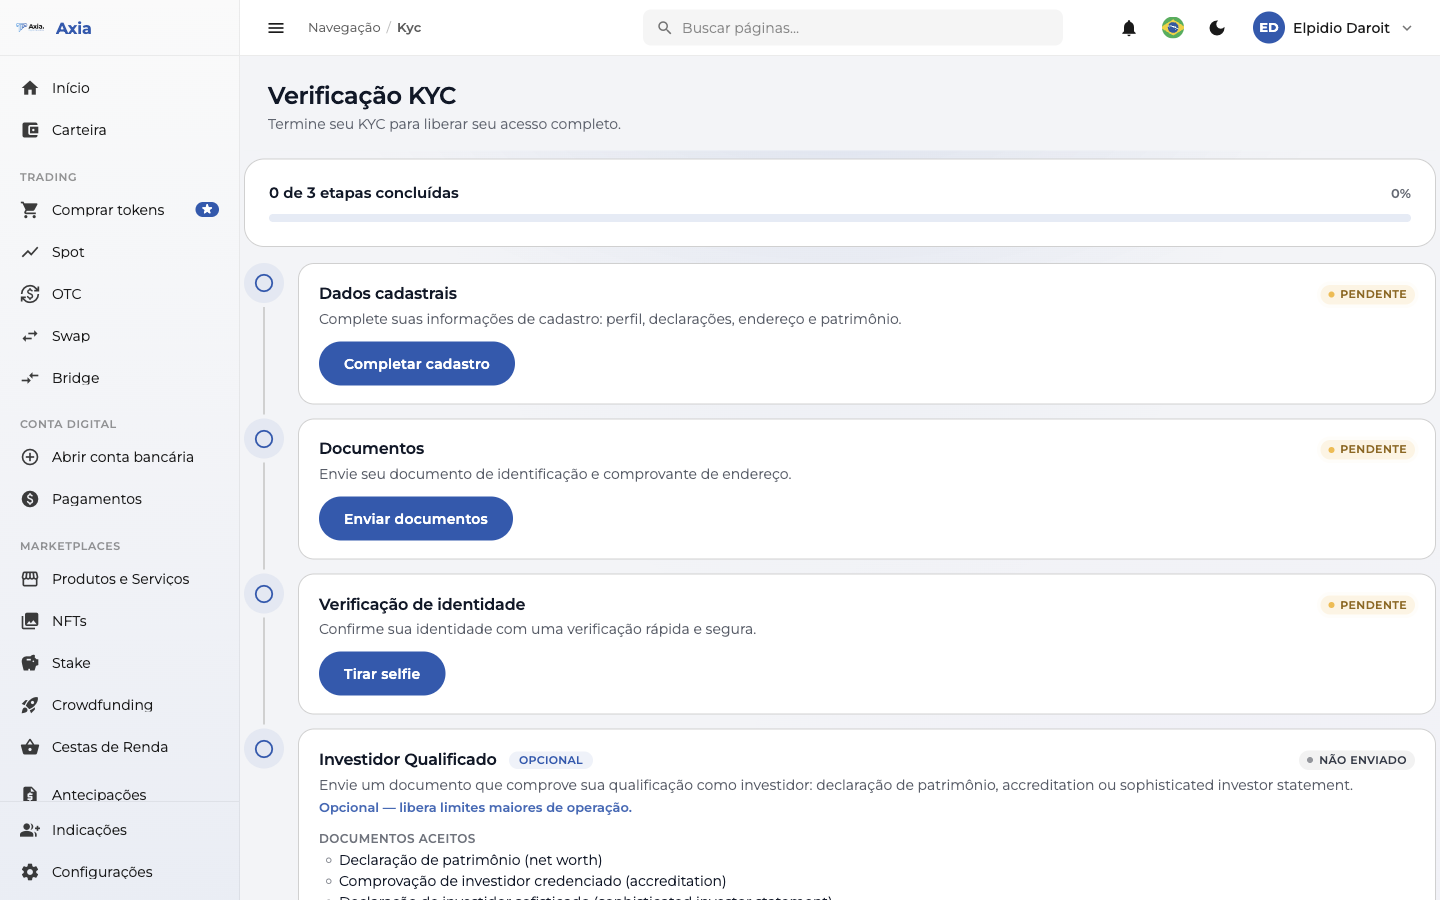Click the Tirar selfie button
1440x900 pixels.
[x=382, y=674]
